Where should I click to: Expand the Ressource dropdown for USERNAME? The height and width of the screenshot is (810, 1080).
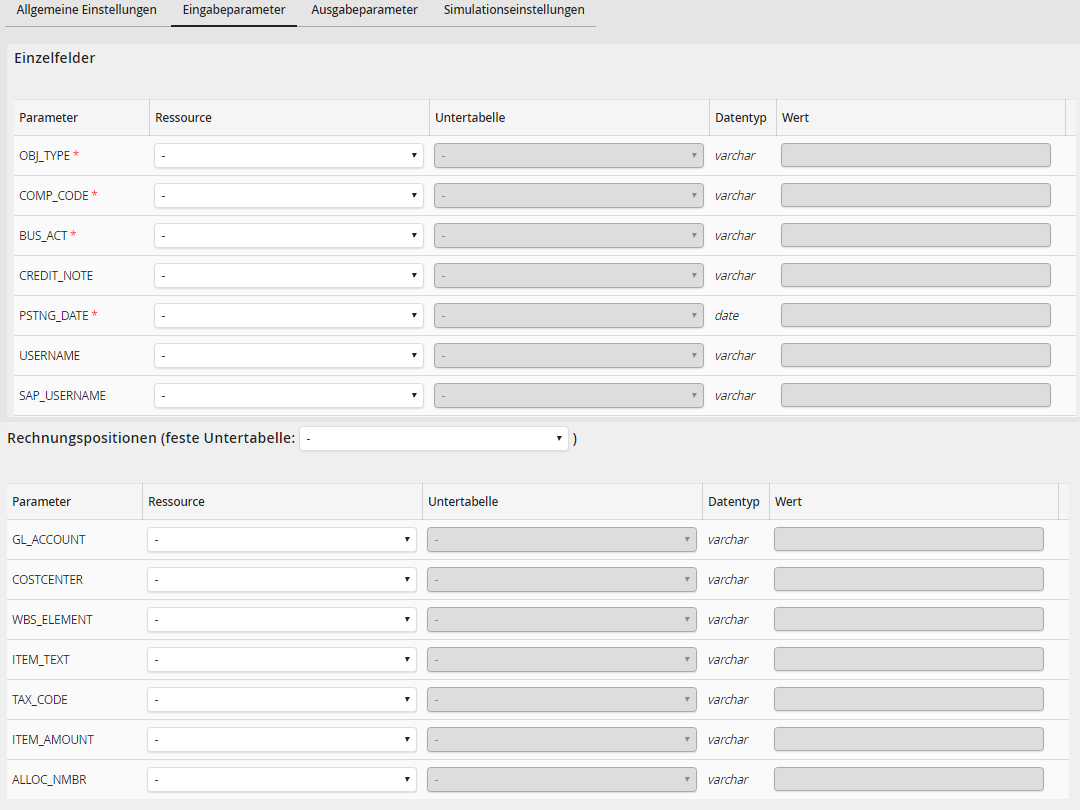point(288,356)
